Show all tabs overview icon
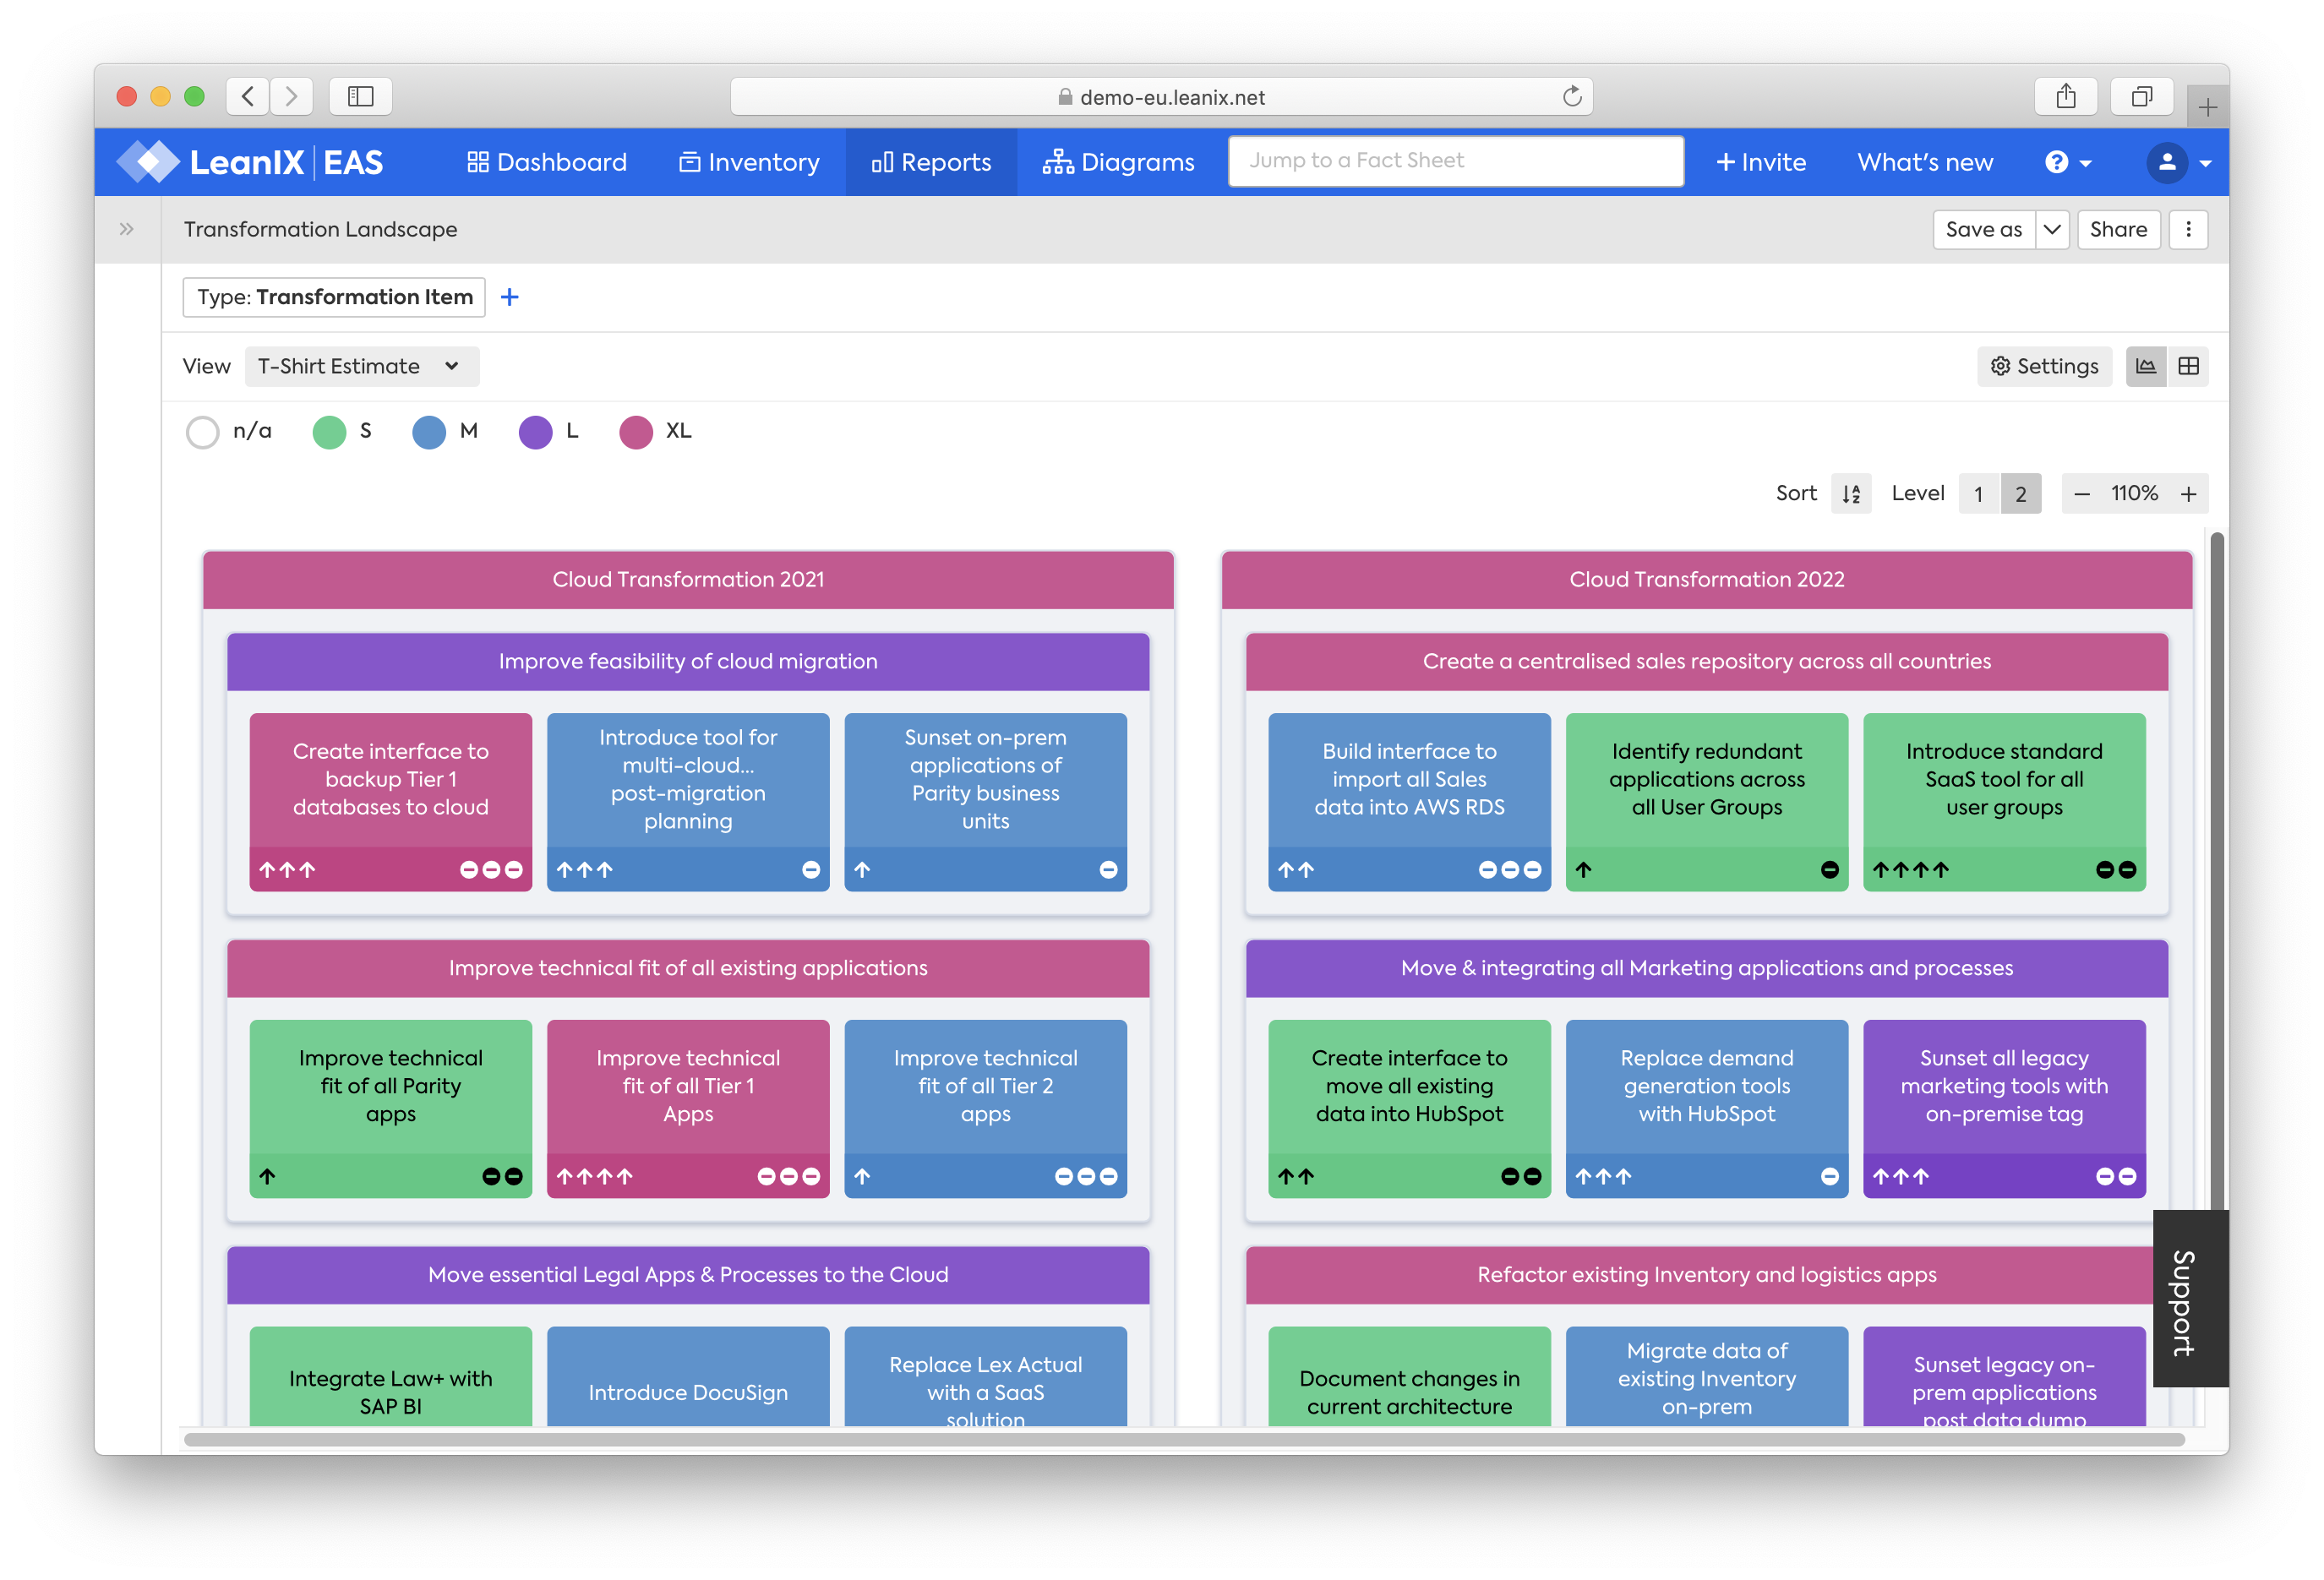The height and width of the screenshot is (1580, 2324). pyautogui.click(x=2141, y=96)
